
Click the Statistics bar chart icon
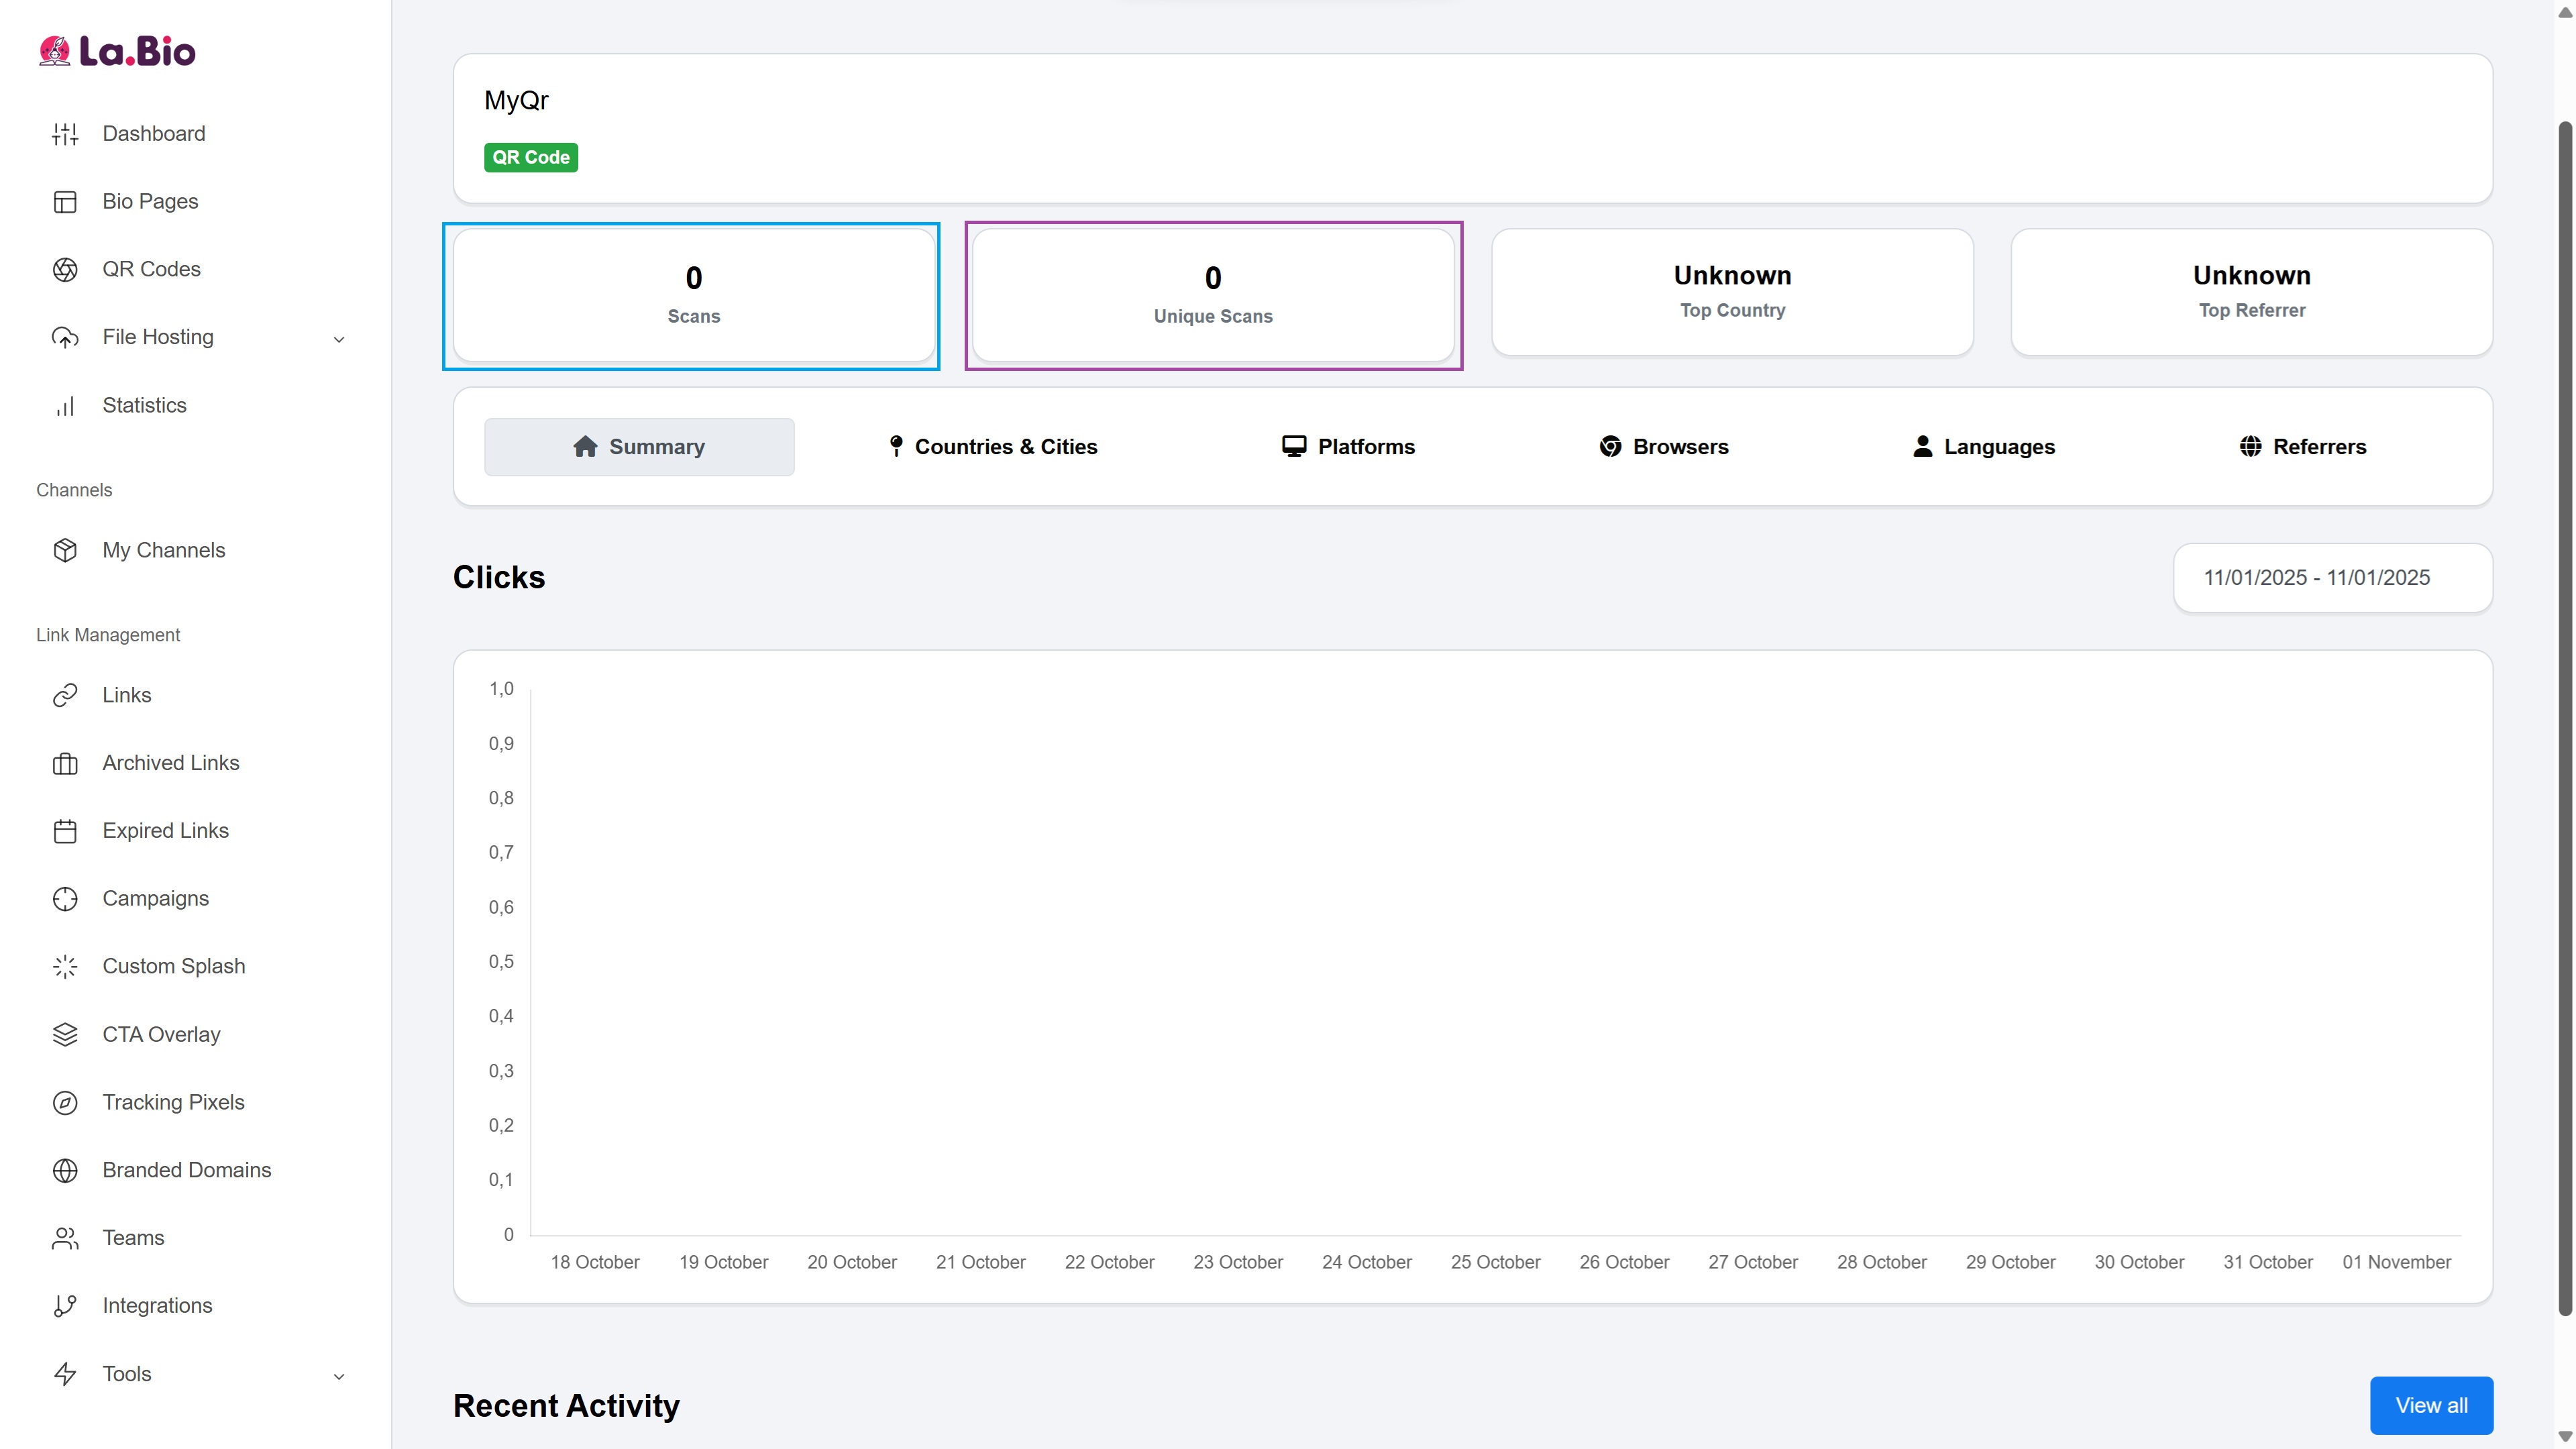[x=65, y=406]
